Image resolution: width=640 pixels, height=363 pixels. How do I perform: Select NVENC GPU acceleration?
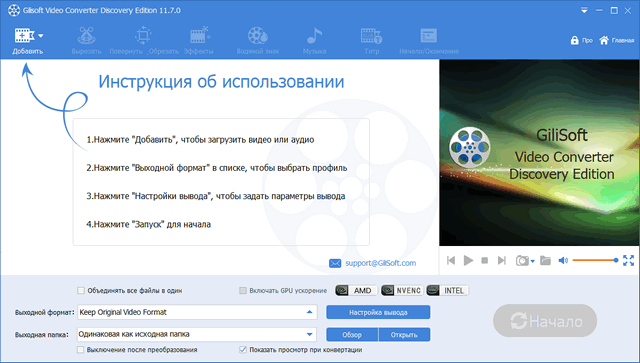(402, 290)
